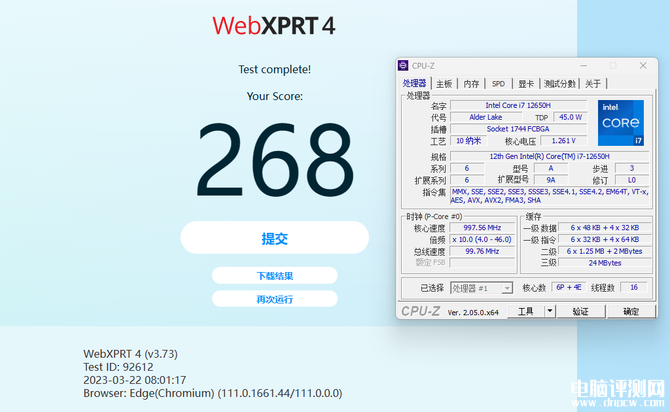670x412 pixels.
Task: Click the 2023-03-22 08:01:17 timestamp
Action: 135,380
